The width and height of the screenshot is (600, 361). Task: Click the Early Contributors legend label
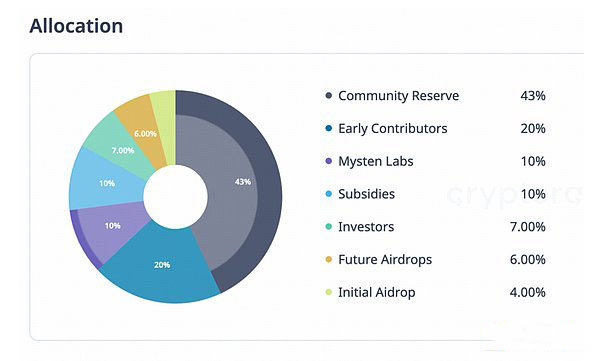coord(393,129)
